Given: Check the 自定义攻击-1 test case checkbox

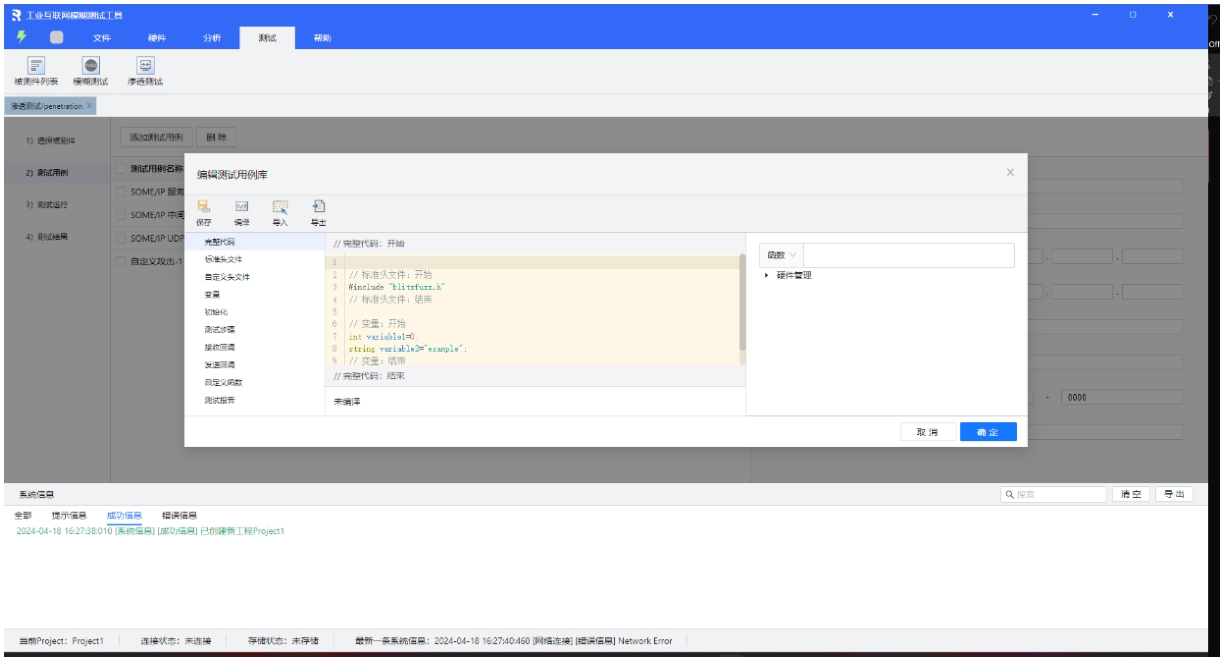Looking at the screenshot, I should click(122, 261).
